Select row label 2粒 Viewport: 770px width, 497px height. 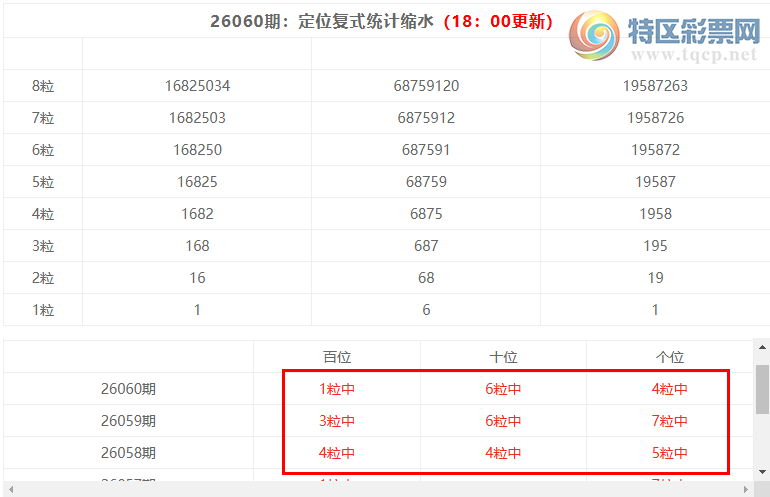43,278
